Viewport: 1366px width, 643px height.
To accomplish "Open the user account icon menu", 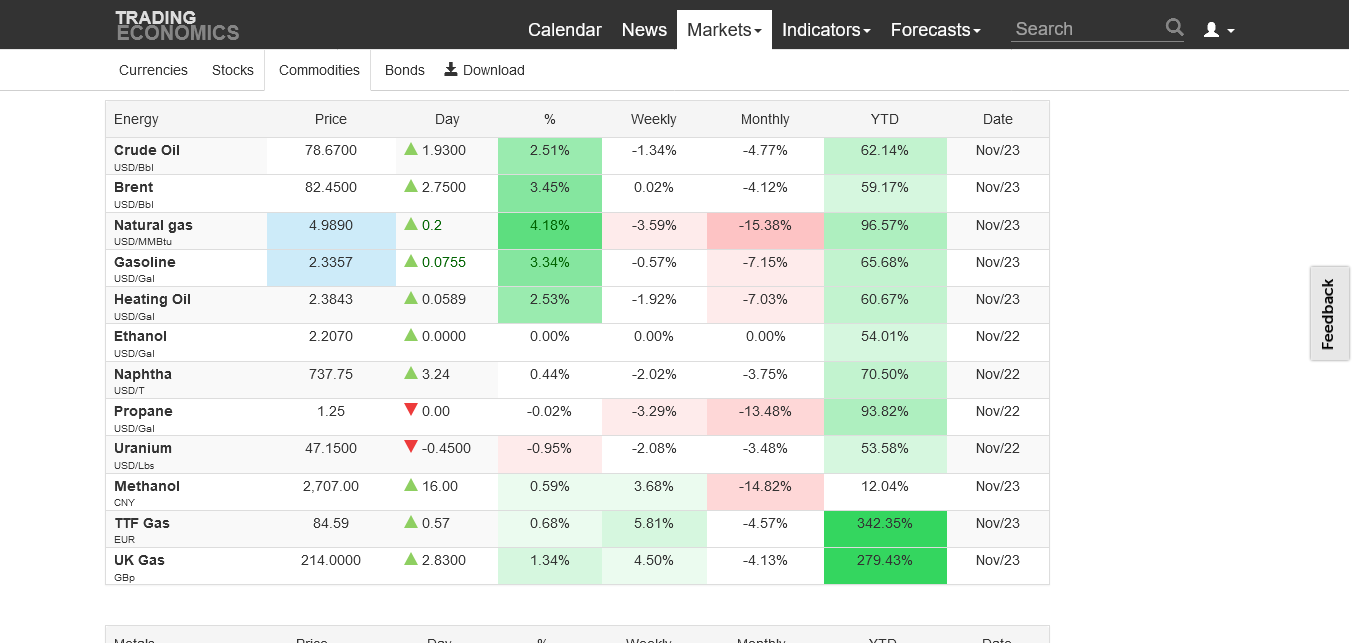I will [1218, 30].
